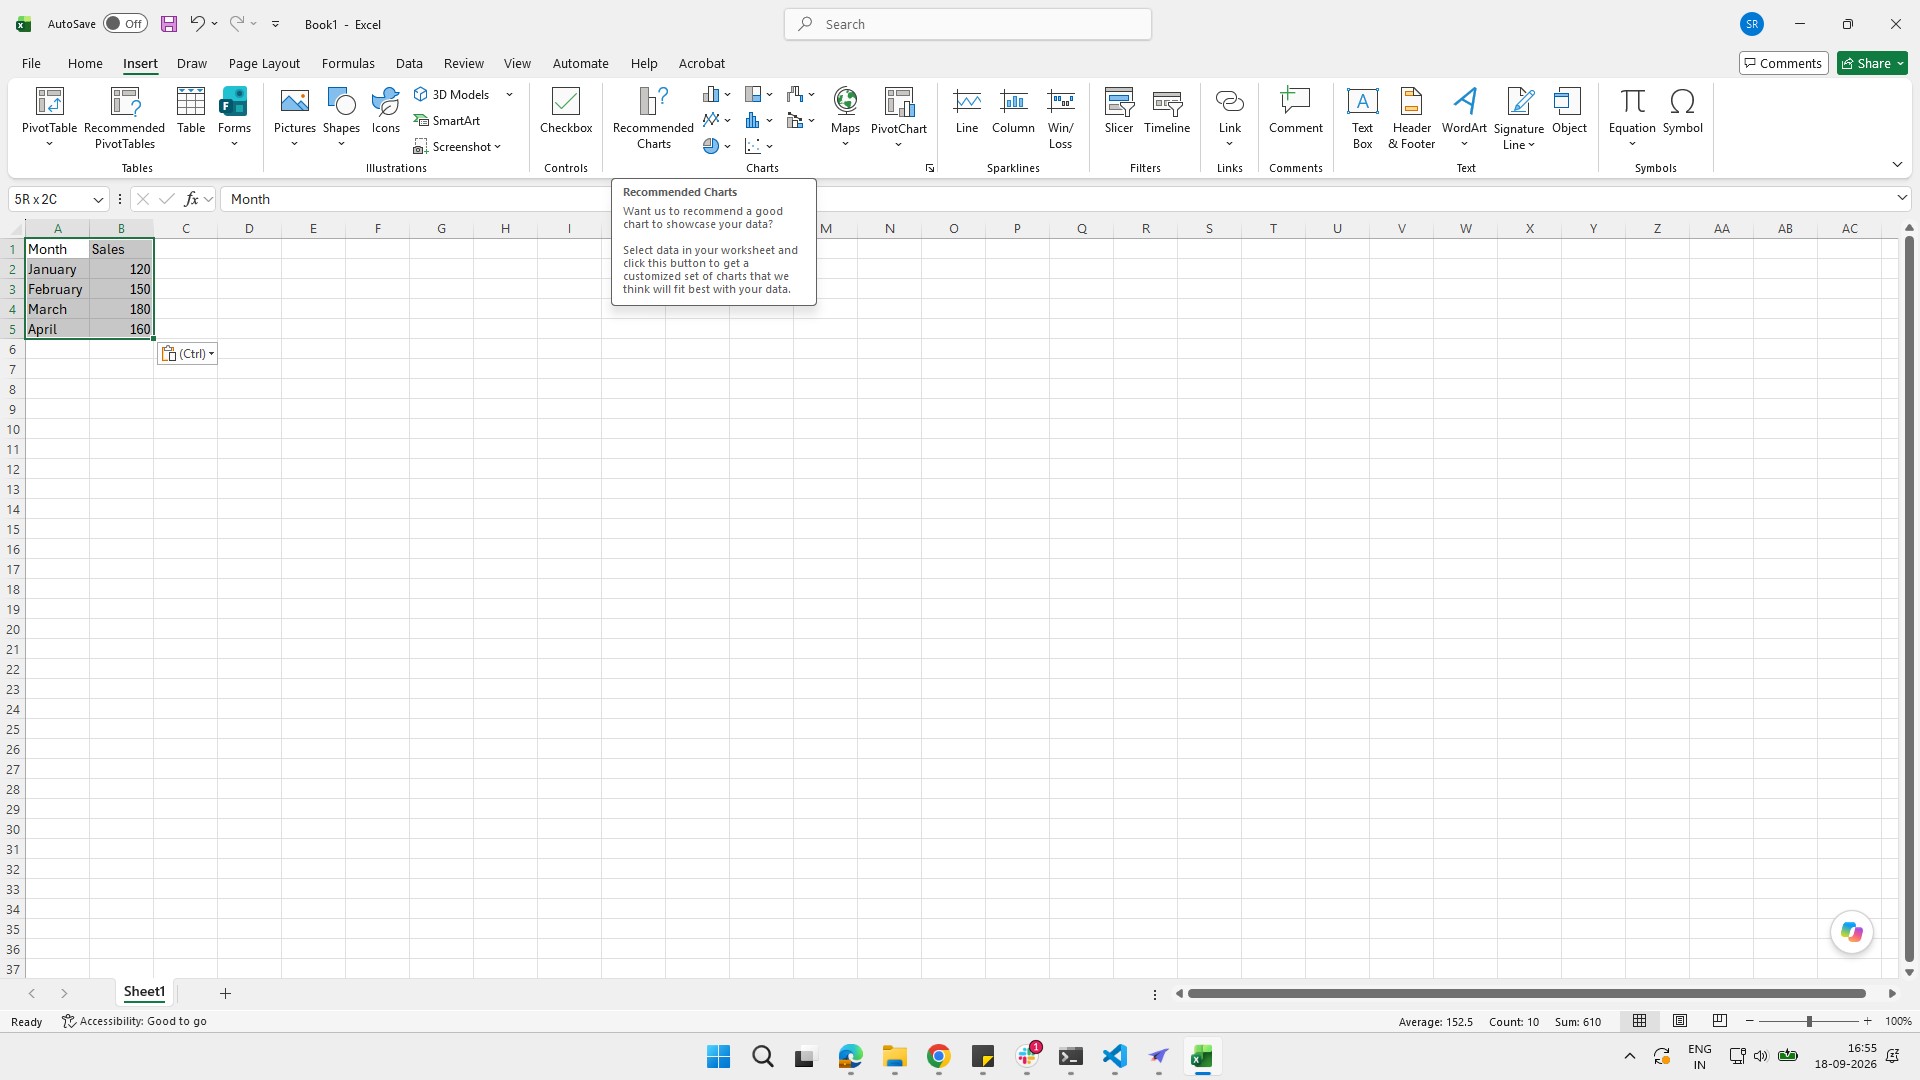Viewport: 1920px width, 1080px height.
Task: Insert a Column sparkline
Action: pyautogui.click(x=1013, y=110)
